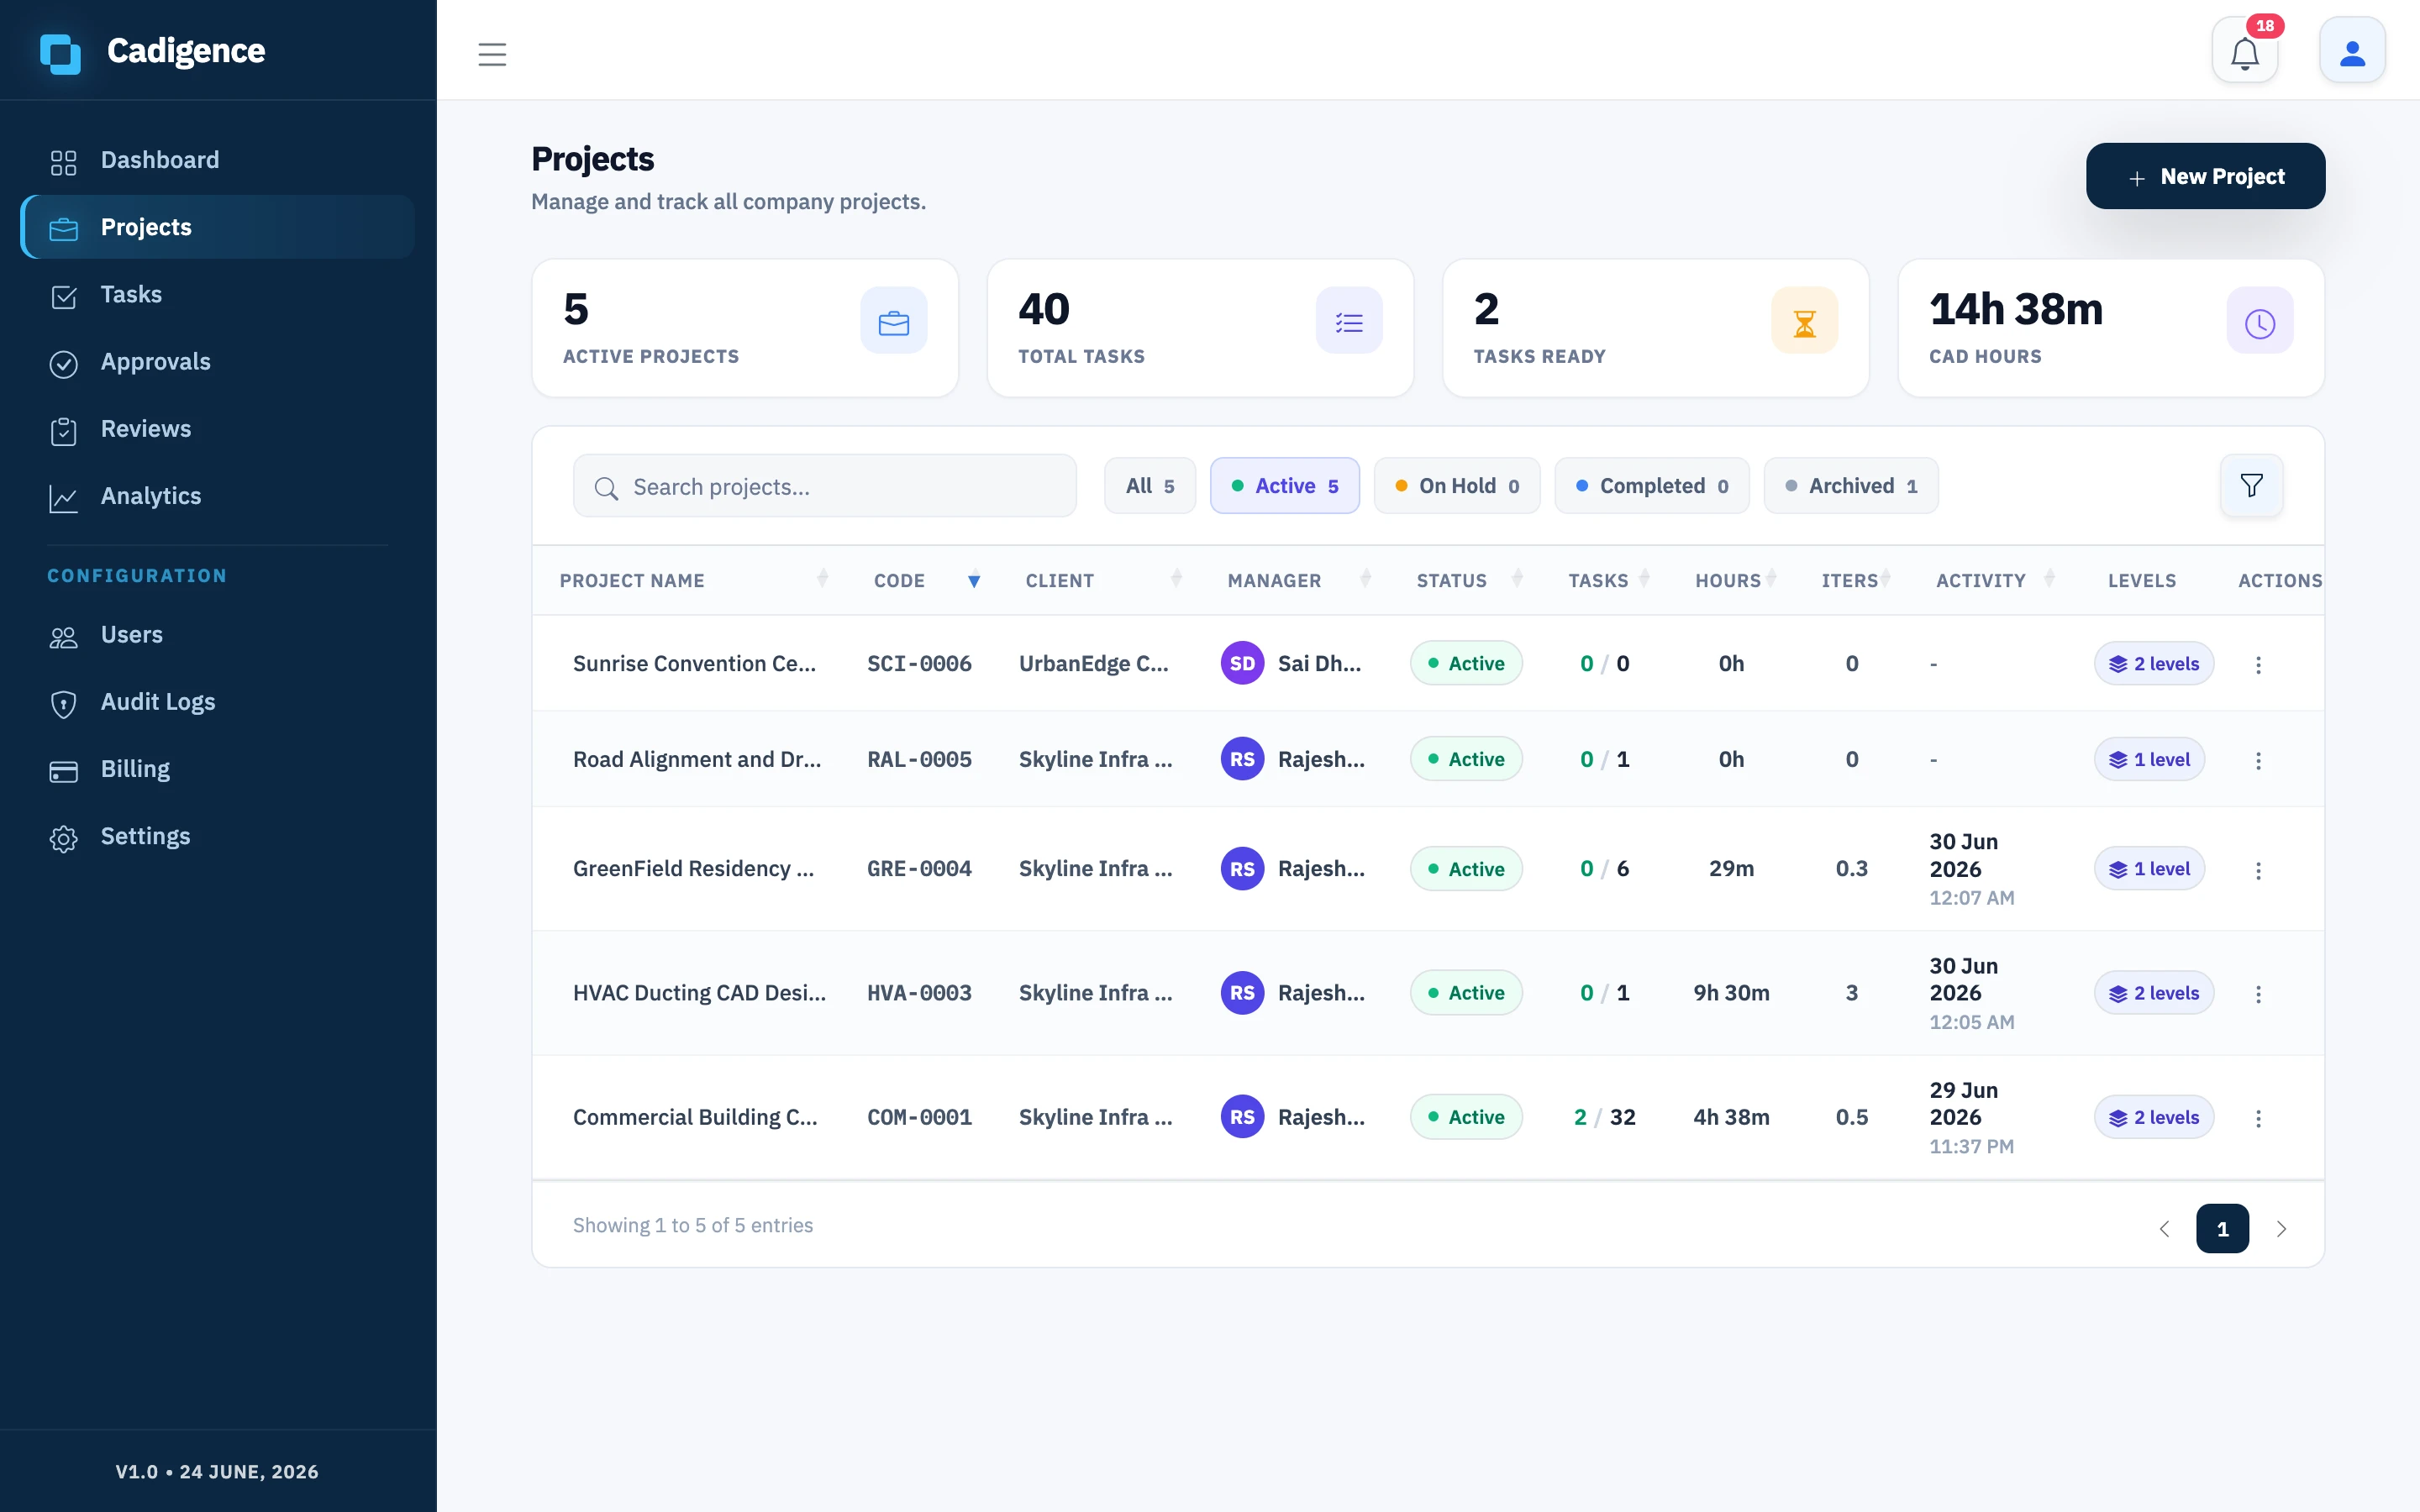The width and height of the screenshot is (2420, 1512).
Task: Open Settings from sidebar
Action: click(x=217, y=836)
